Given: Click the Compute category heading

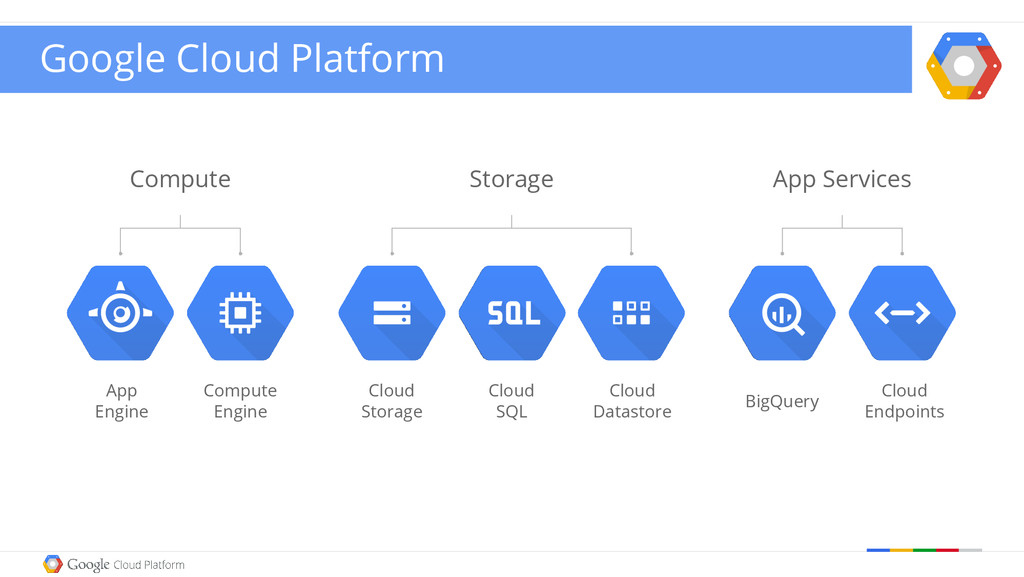Looking at the screenshot, I should tap(180, 179).
